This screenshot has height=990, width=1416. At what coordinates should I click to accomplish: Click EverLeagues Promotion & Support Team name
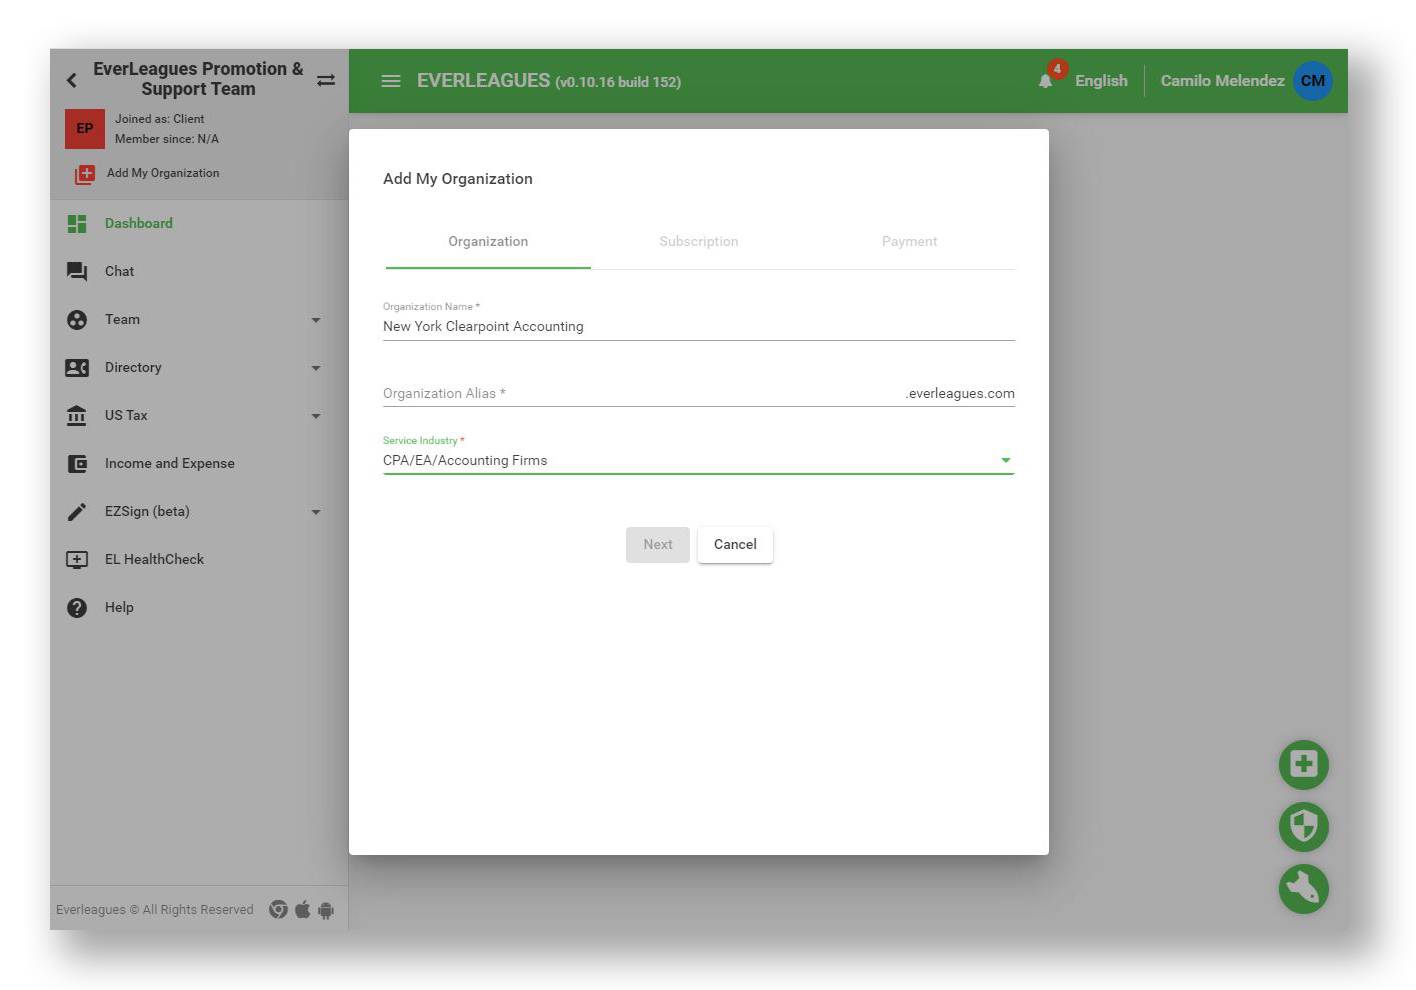pos(198,79)
